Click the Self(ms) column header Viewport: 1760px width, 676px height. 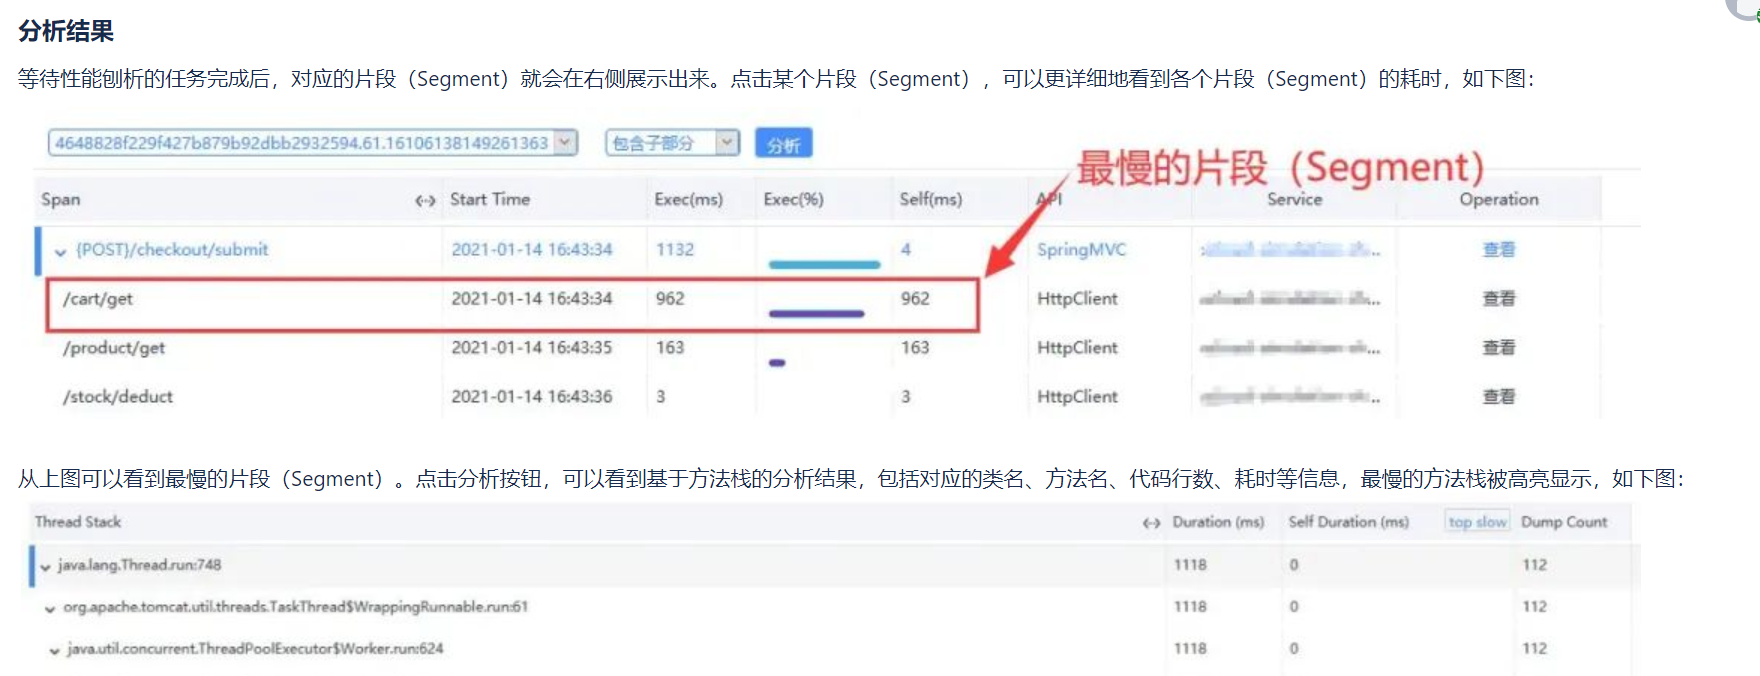(x=930, y=199)
